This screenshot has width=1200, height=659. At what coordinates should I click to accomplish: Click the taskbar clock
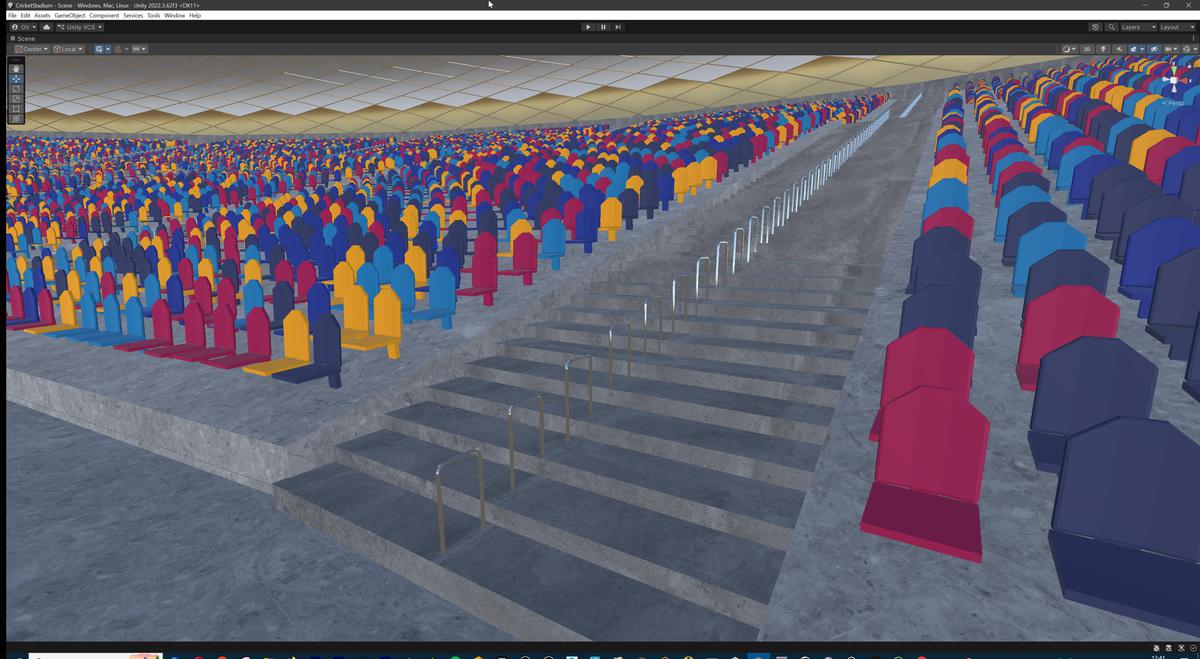[1158, 656]
